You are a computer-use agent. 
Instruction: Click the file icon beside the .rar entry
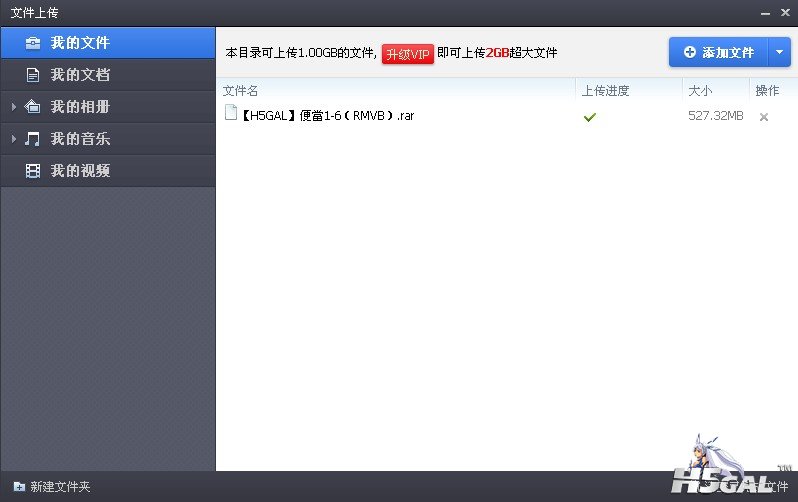point(230,114)
